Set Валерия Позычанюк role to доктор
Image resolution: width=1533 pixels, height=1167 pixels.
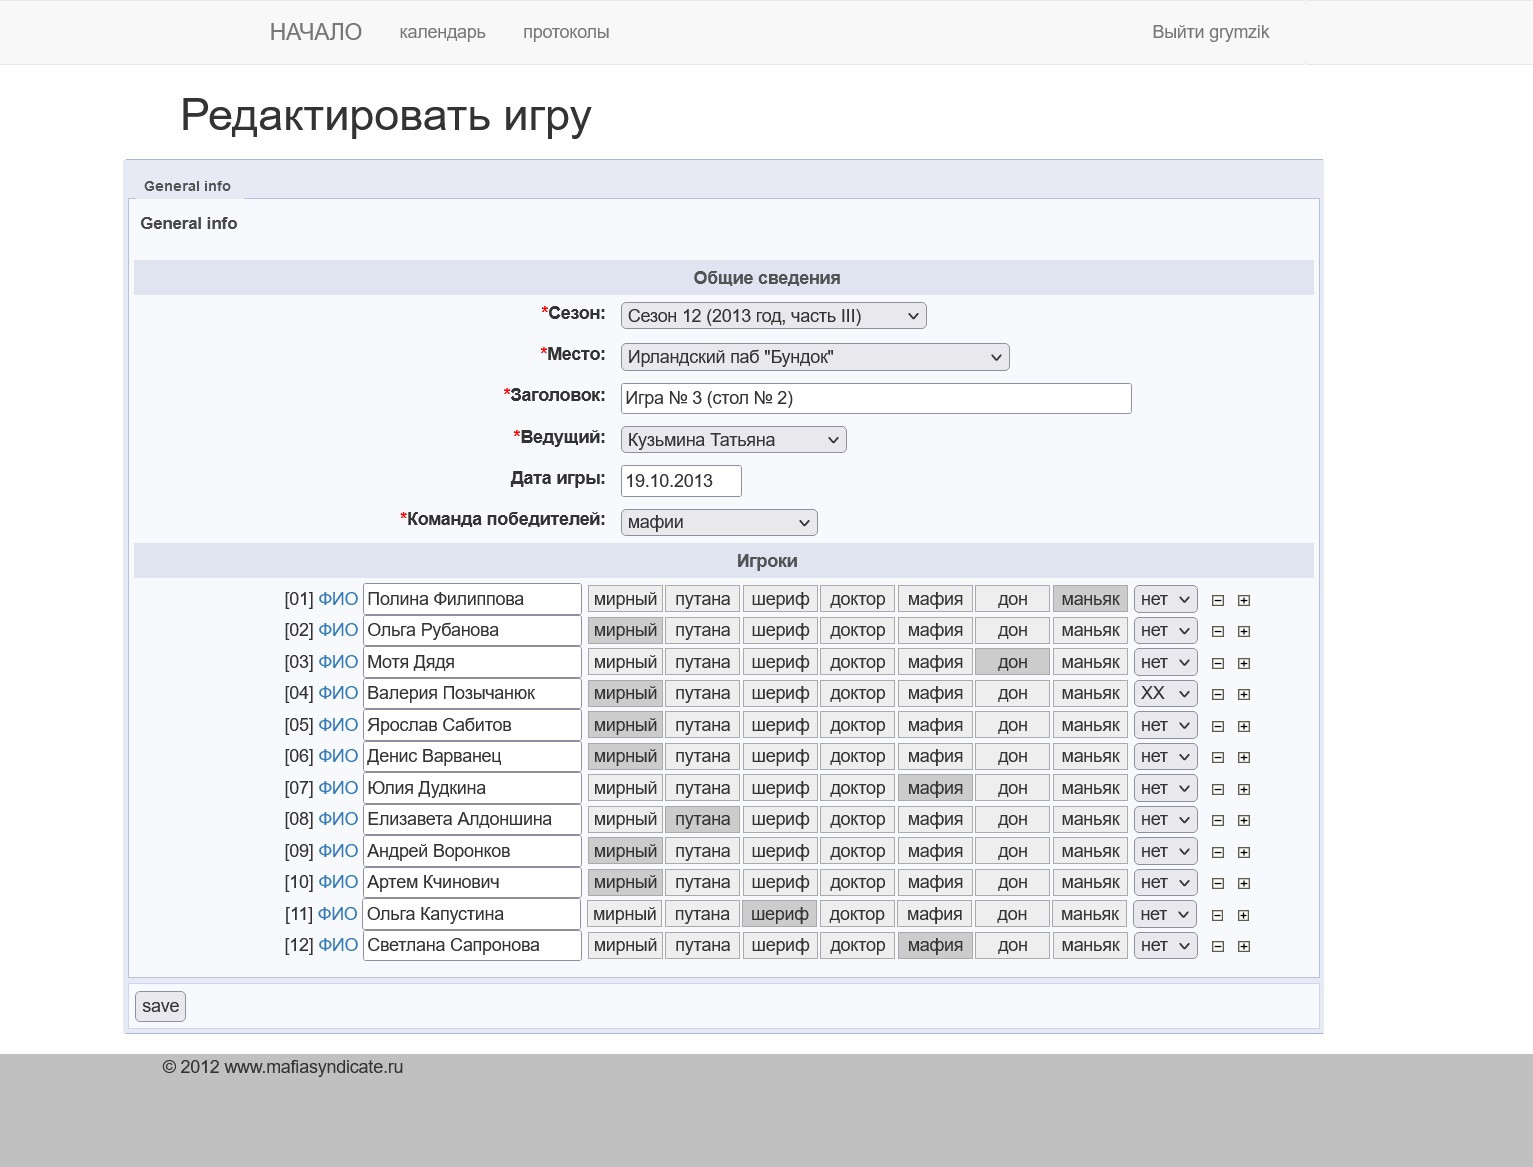[857, 693]
